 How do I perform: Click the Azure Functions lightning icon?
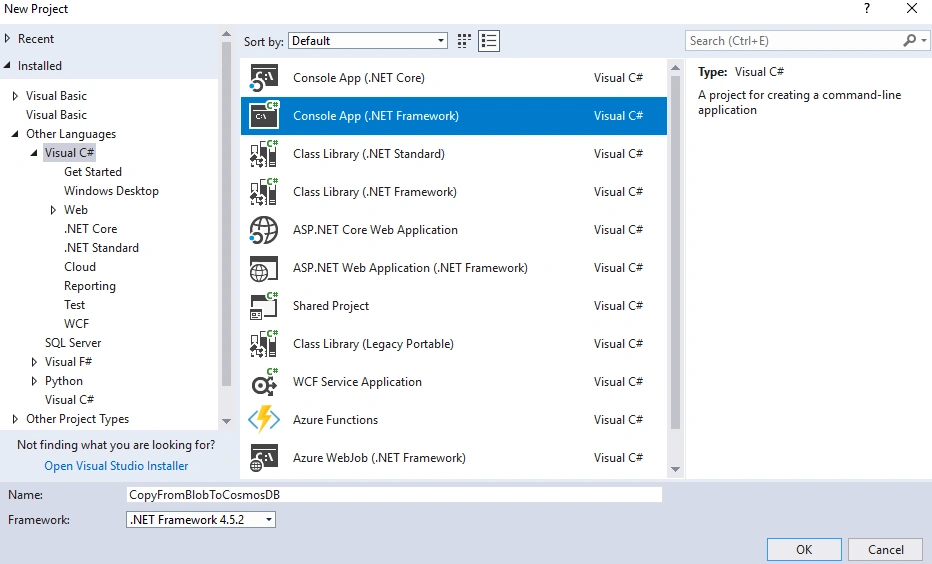click(x=263, y=420)
